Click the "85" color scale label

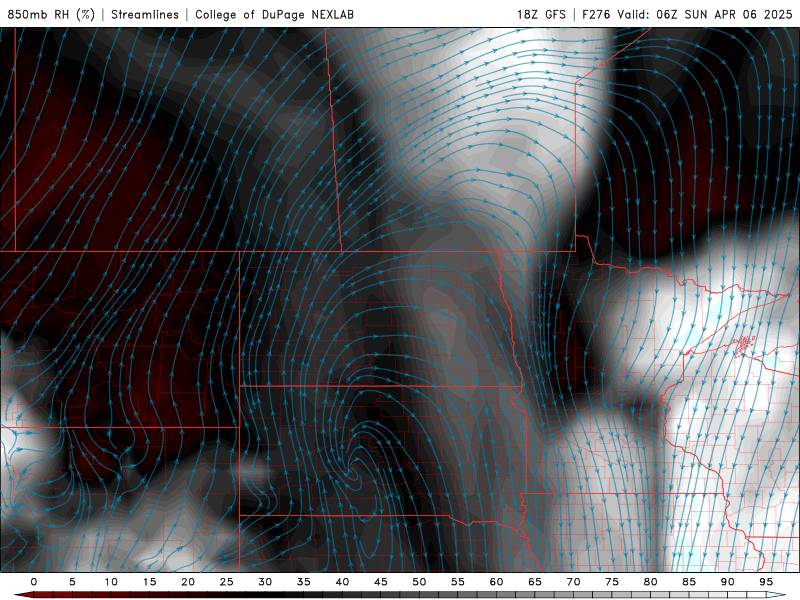(x=689, y=582)
